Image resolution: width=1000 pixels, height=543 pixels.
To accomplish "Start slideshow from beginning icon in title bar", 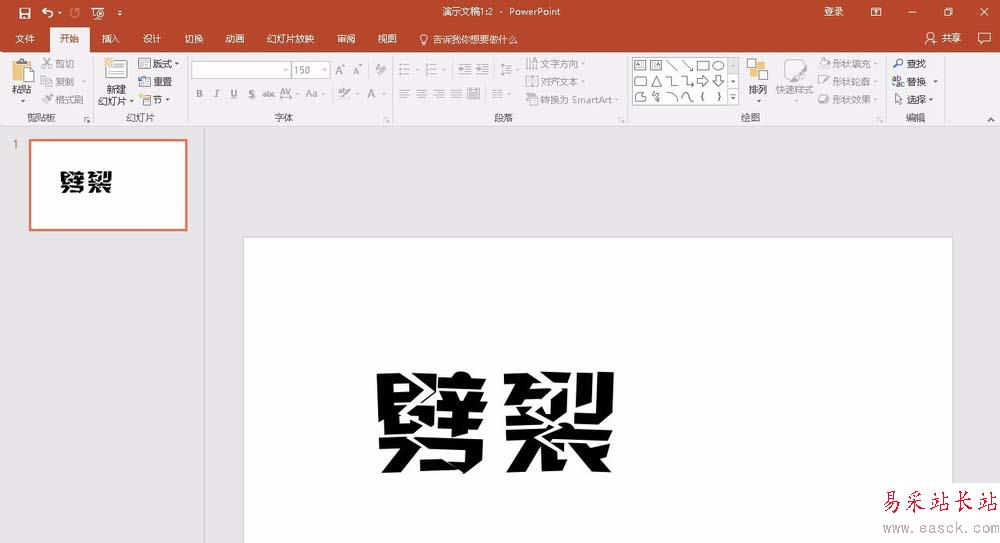I will point(98,13).
